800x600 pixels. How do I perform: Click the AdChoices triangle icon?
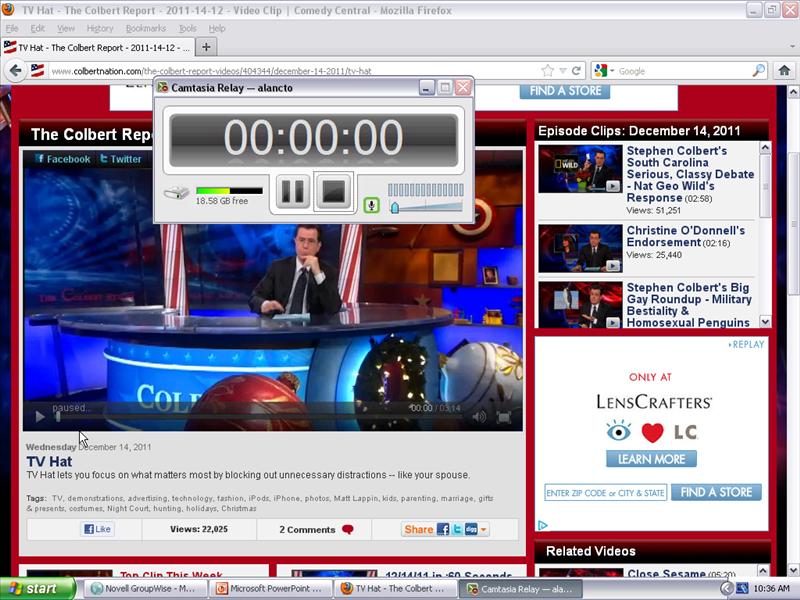coord(542,525)
